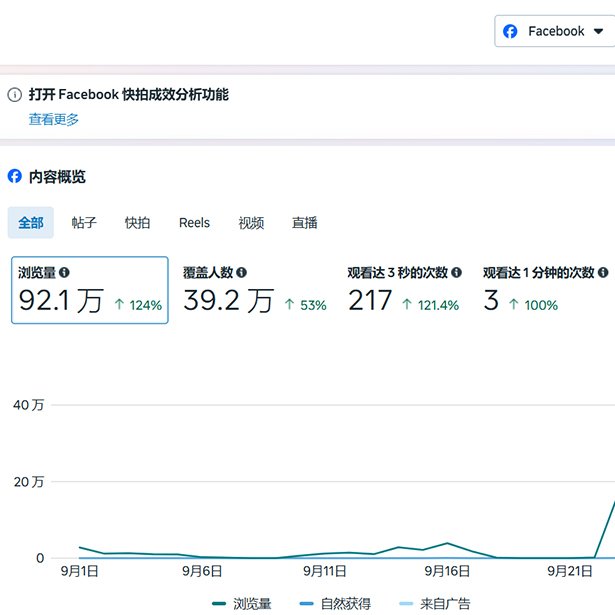Click the info icon next to 浏览量
Screen dimensions: 615x615
tap(65, 272)
